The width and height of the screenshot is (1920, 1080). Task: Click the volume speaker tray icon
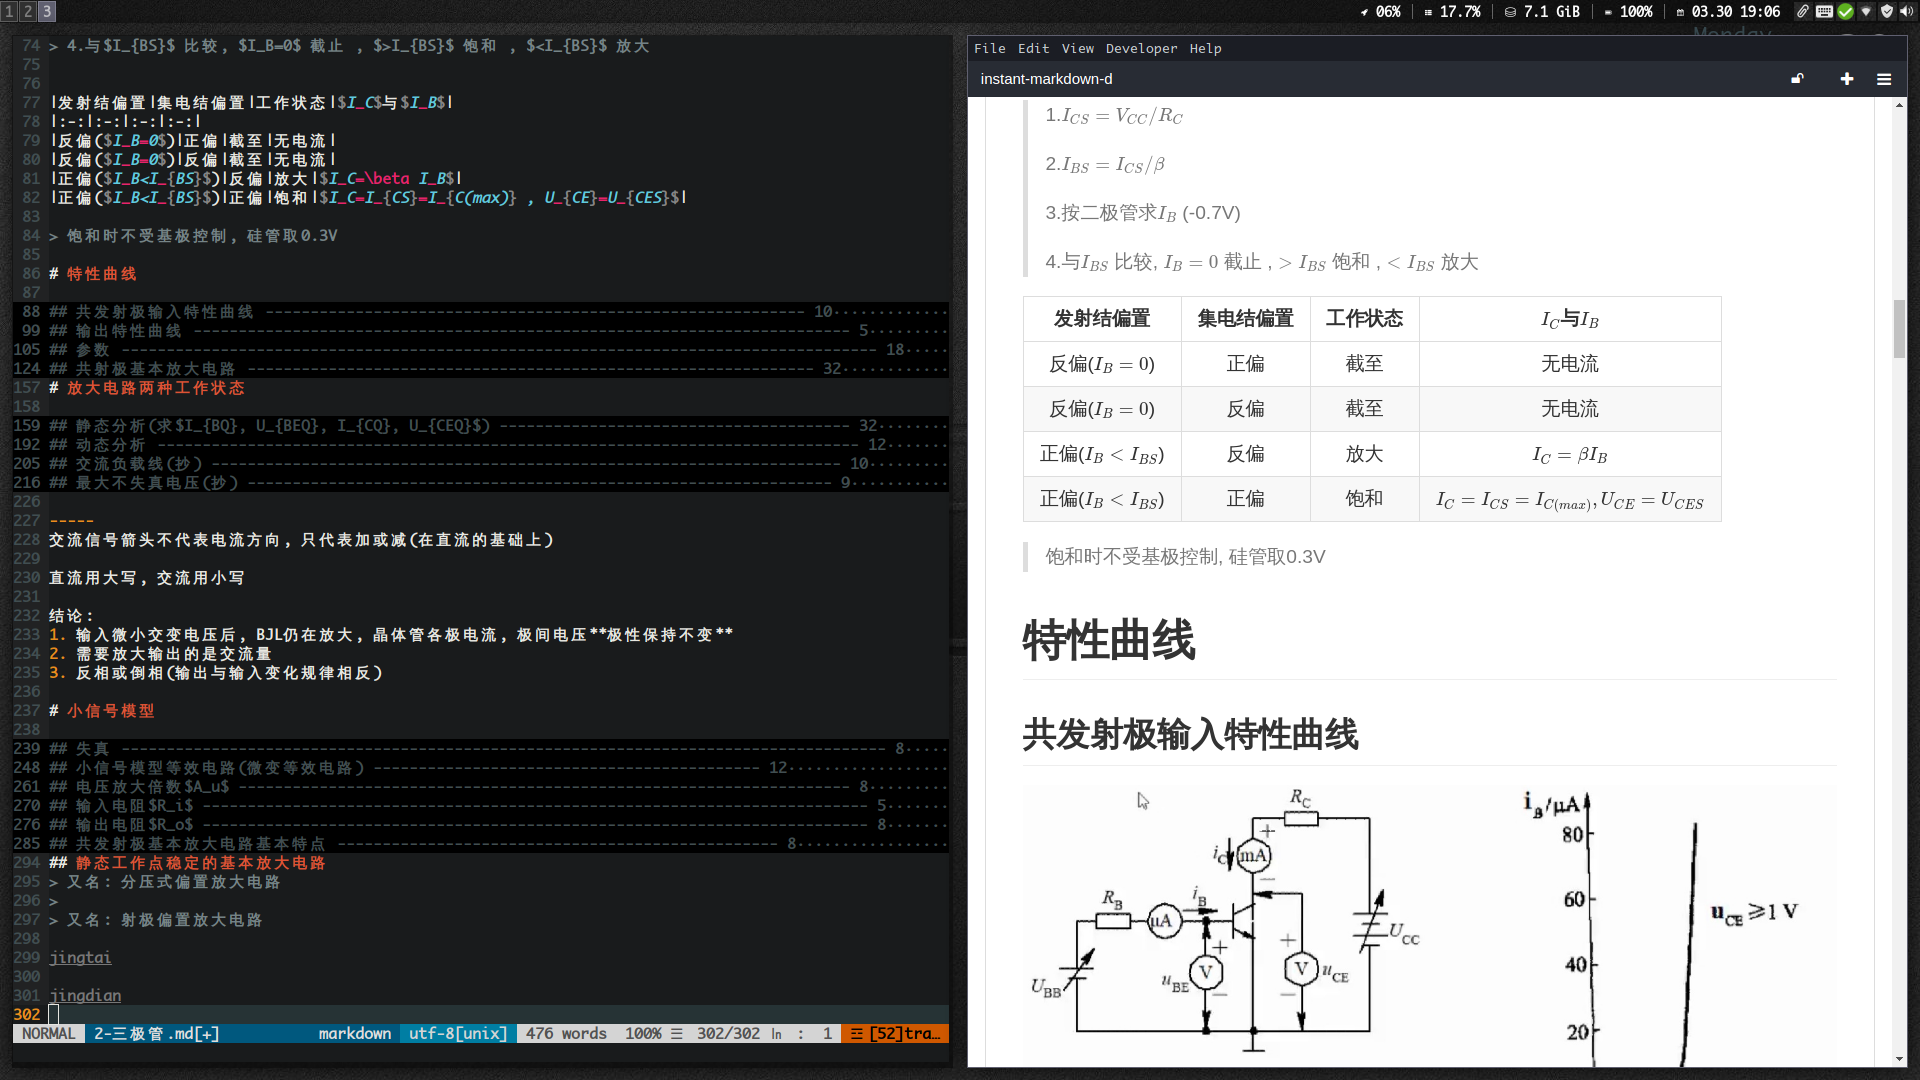coord(1907,11)
